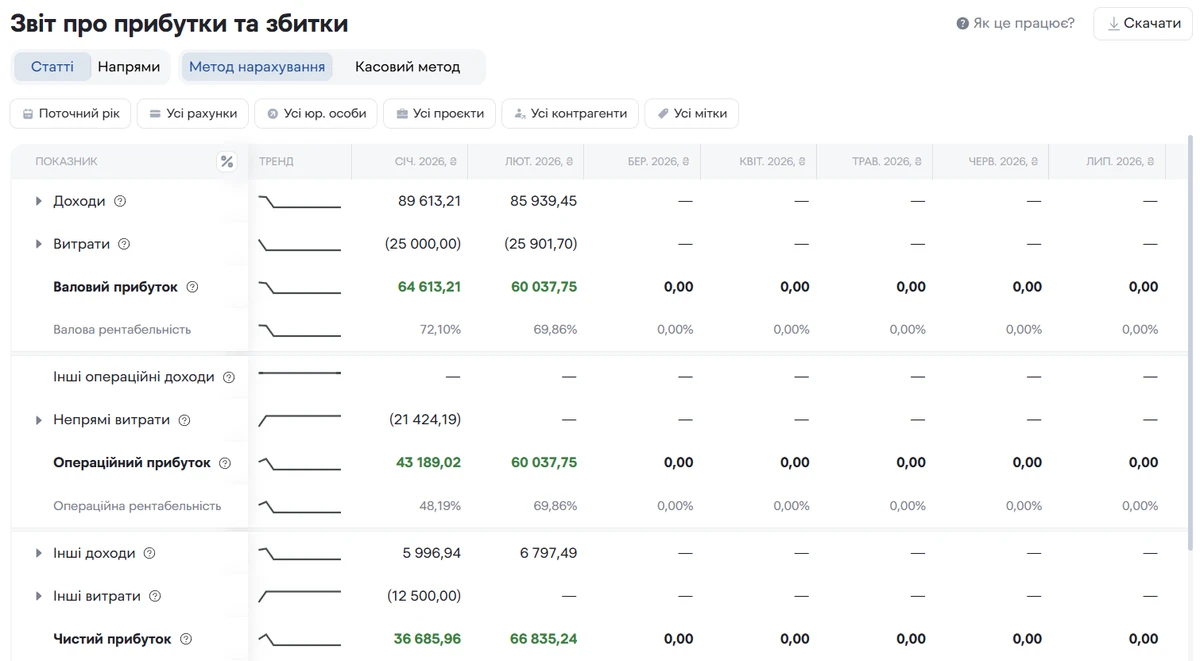Click the vertical scrollbar on the right
1200x661 pixels.
pos(1189,340)
